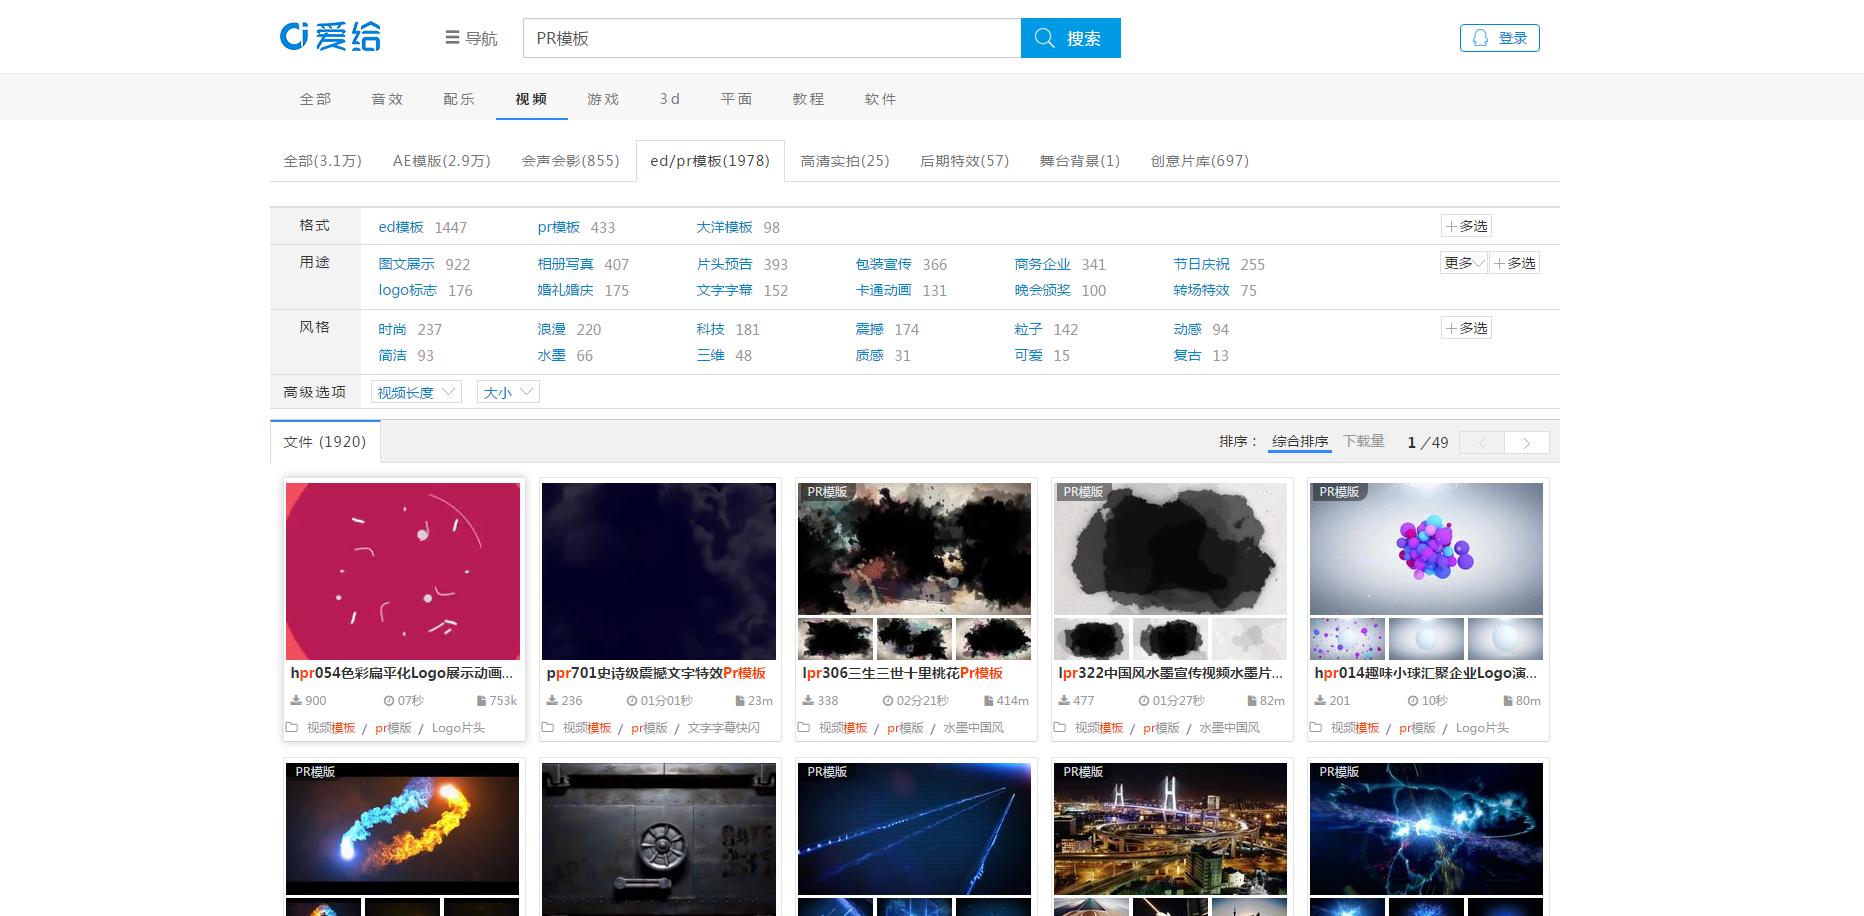This screenshot has width=1864, height=916.
Task: Enable 多选 multi-select for 用途 filters
Action: tap(1515, 263)
